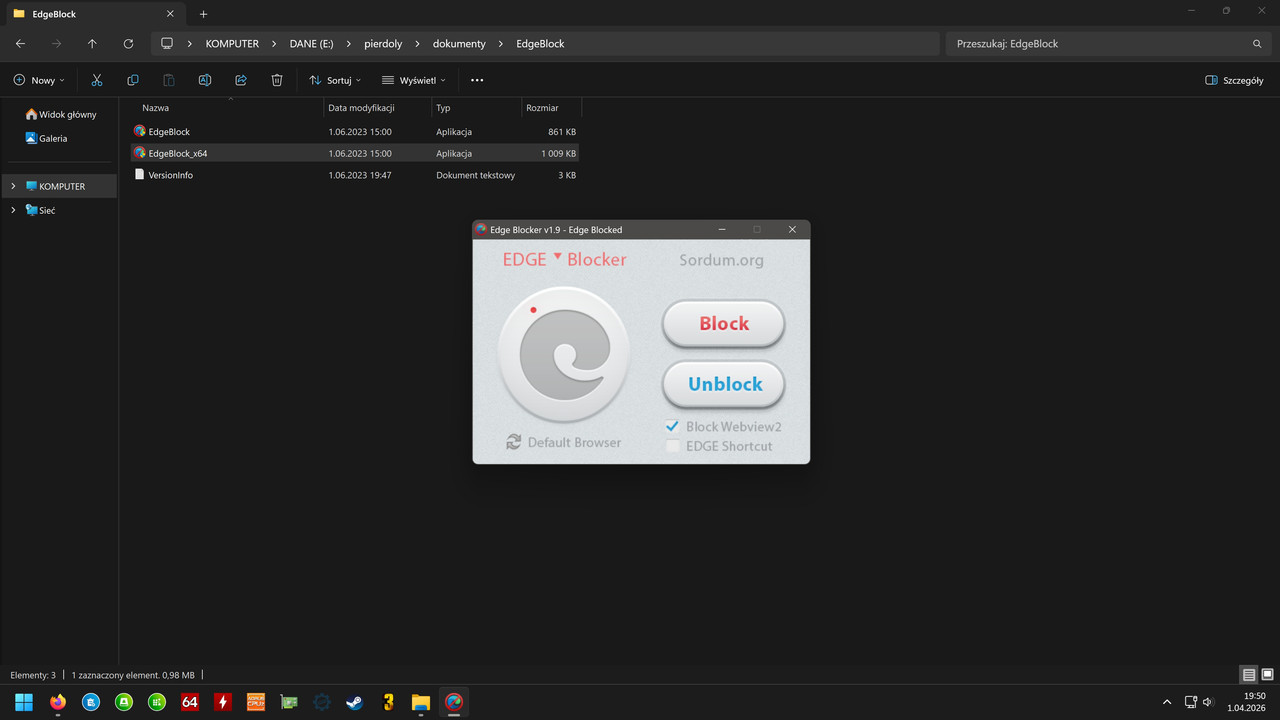
Task: Click DANE (E:) breadcrumb
Action: [x=312, y=44]
